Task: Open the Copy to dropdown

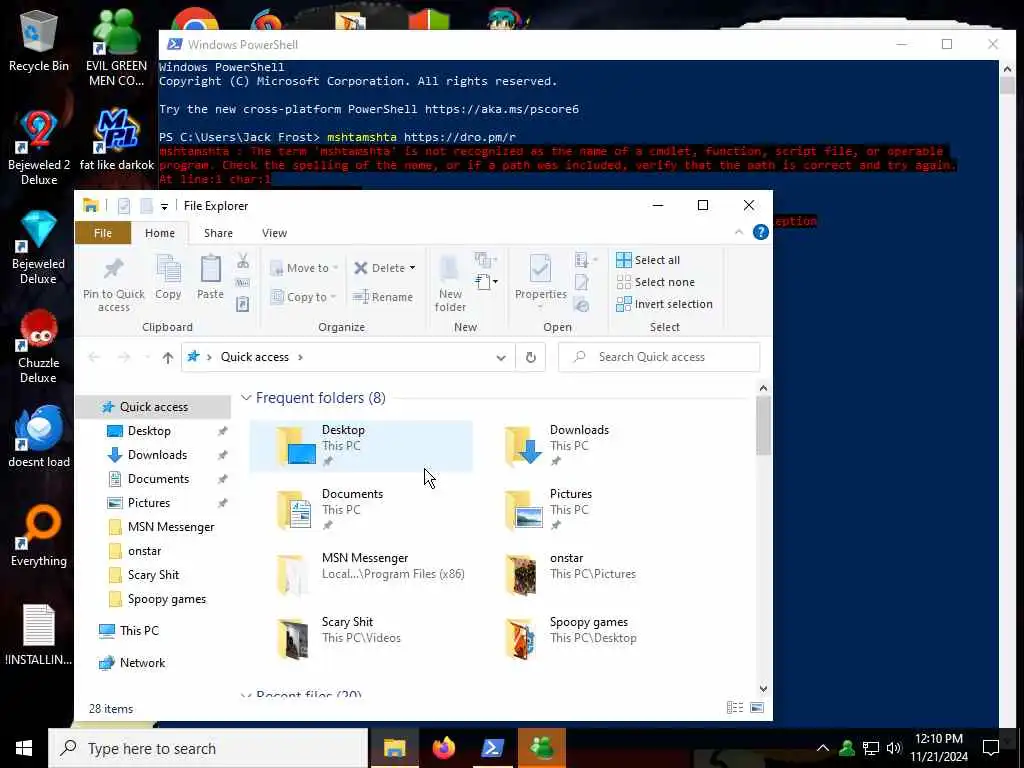Action: coord(303,296)
